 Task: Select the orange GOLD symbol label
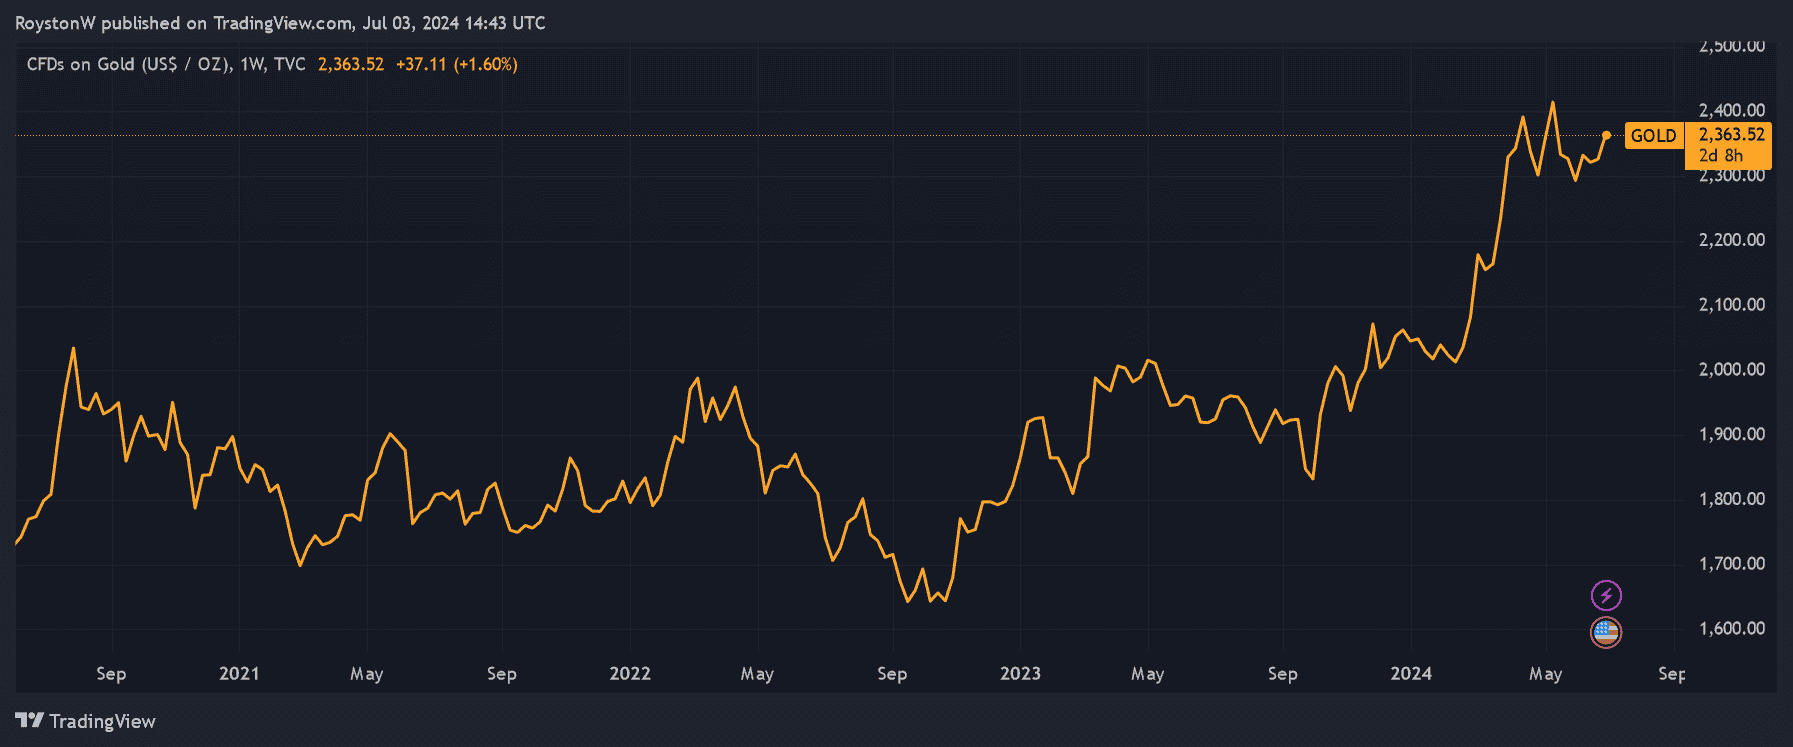(x=1653, y=136)
